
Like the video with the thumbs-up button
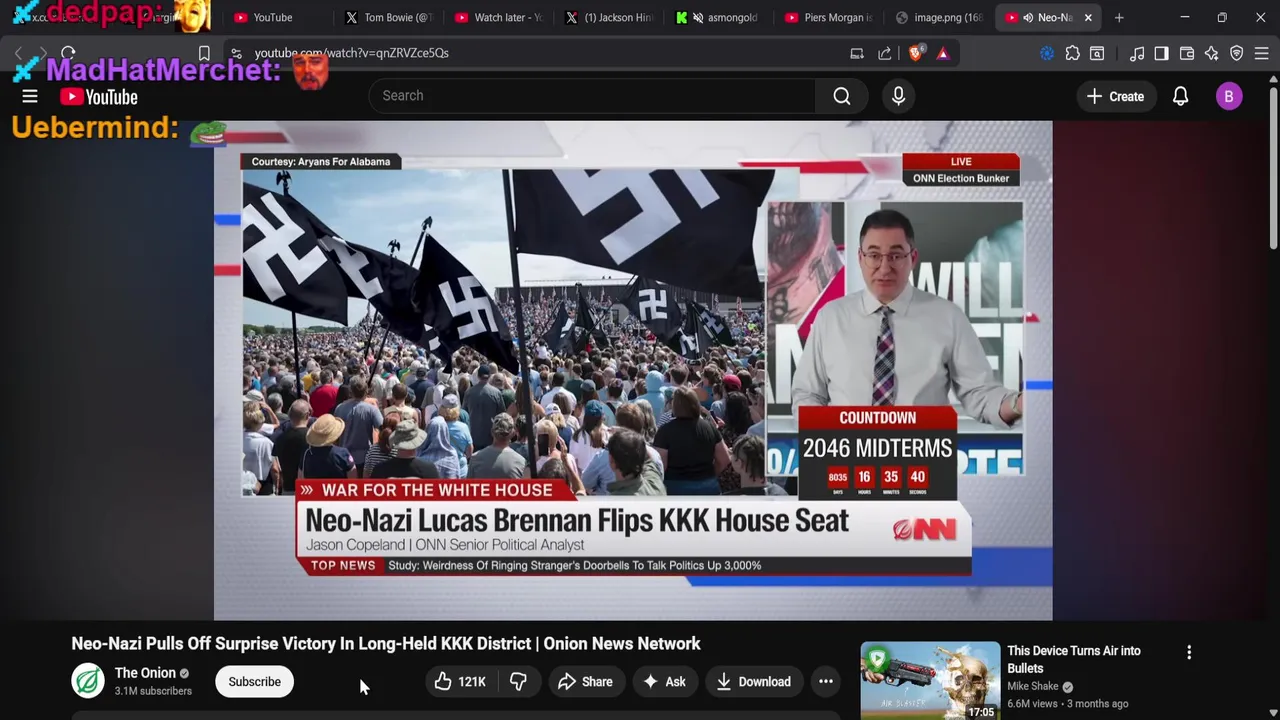coord(461,682)
